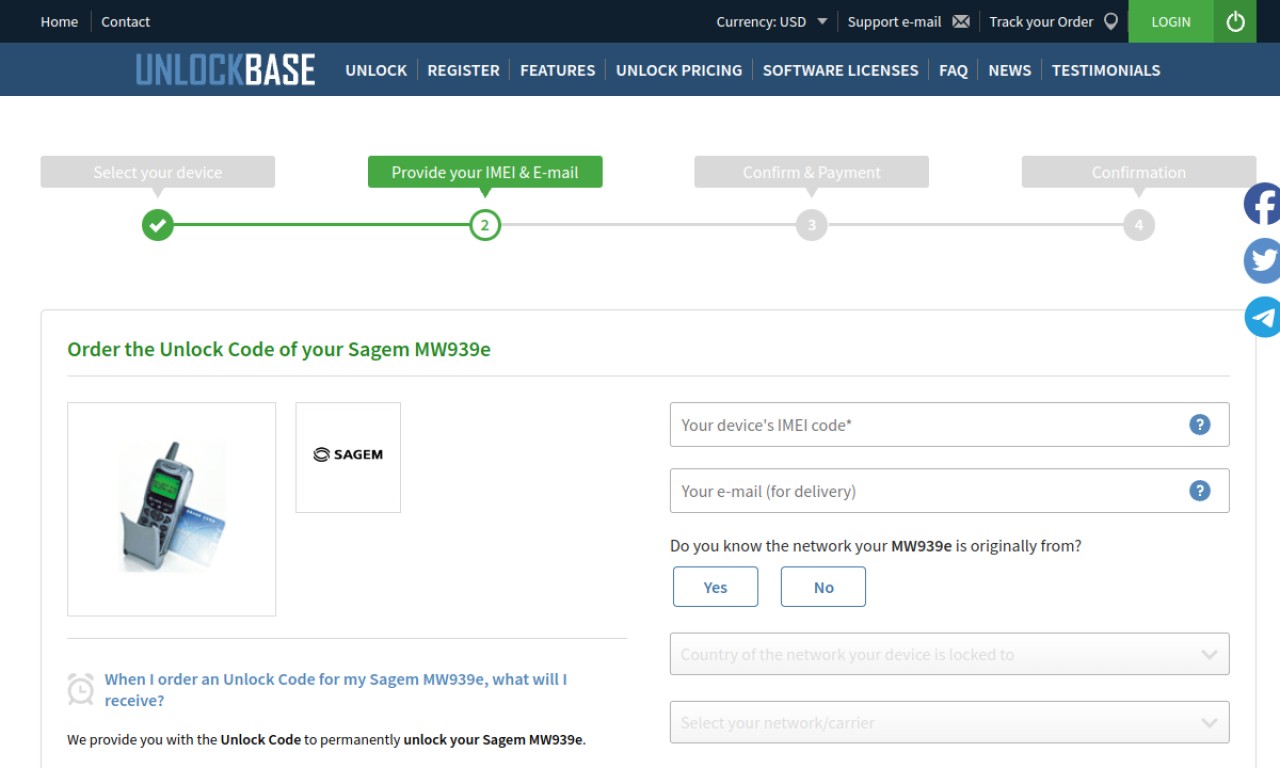Image resolution: width=1280 pixels, height=768 pixels.
Task: Select No for knowing the network
Action: coord(823,587)
